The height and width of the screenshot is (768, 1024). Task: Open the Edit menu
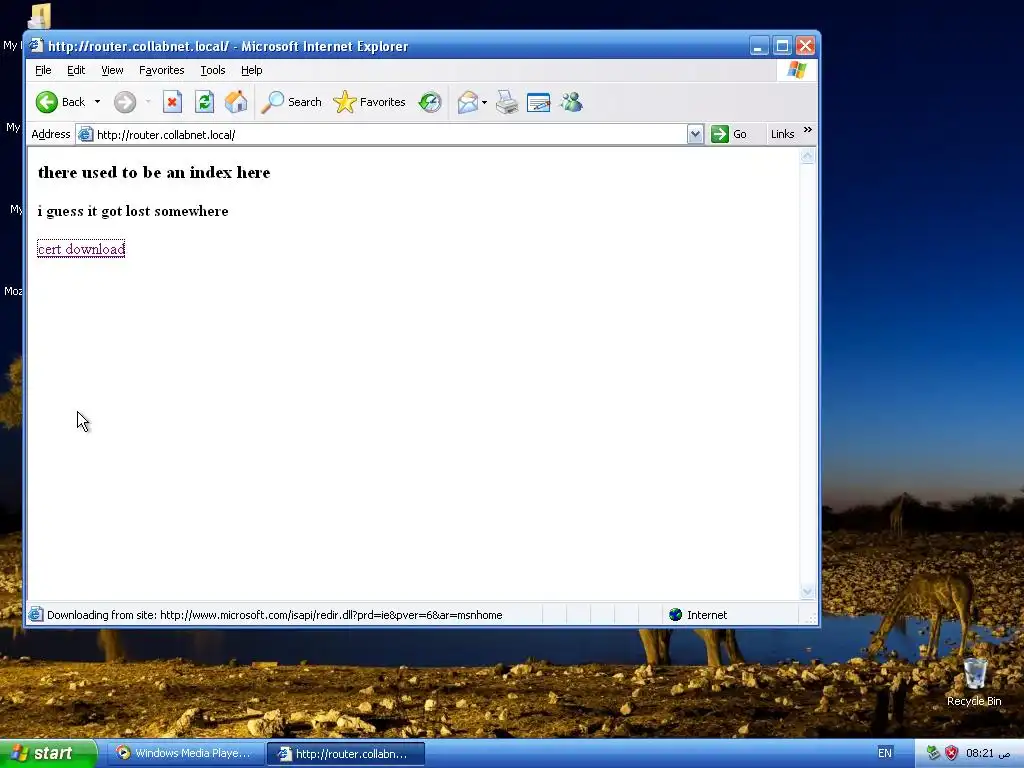[76, 70]
